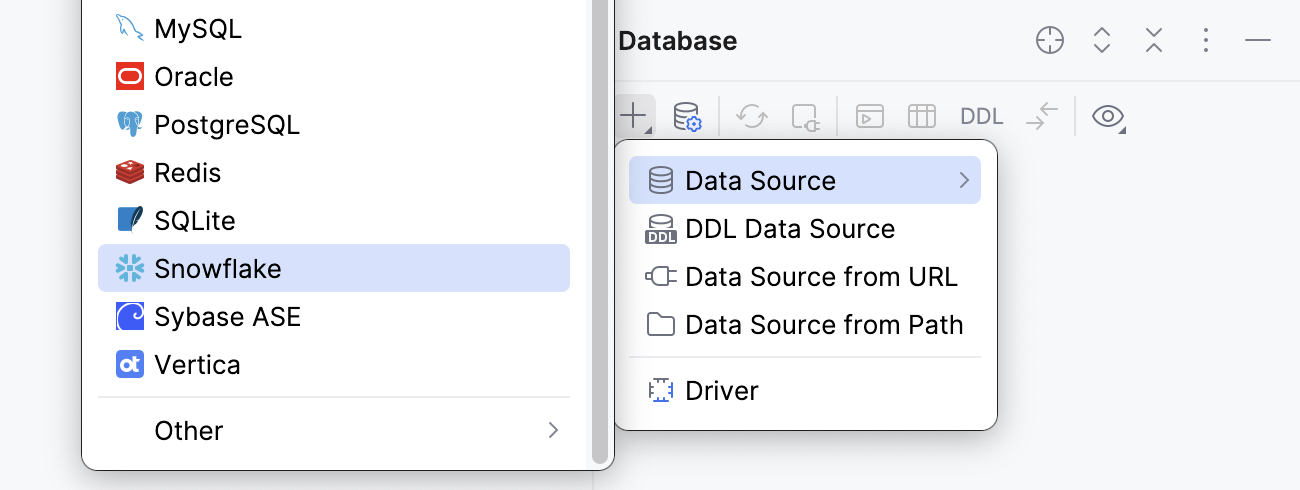Open the New plus dropdown button
The width and height of the screenshot is (1300, 490).
tap(634, 117)
